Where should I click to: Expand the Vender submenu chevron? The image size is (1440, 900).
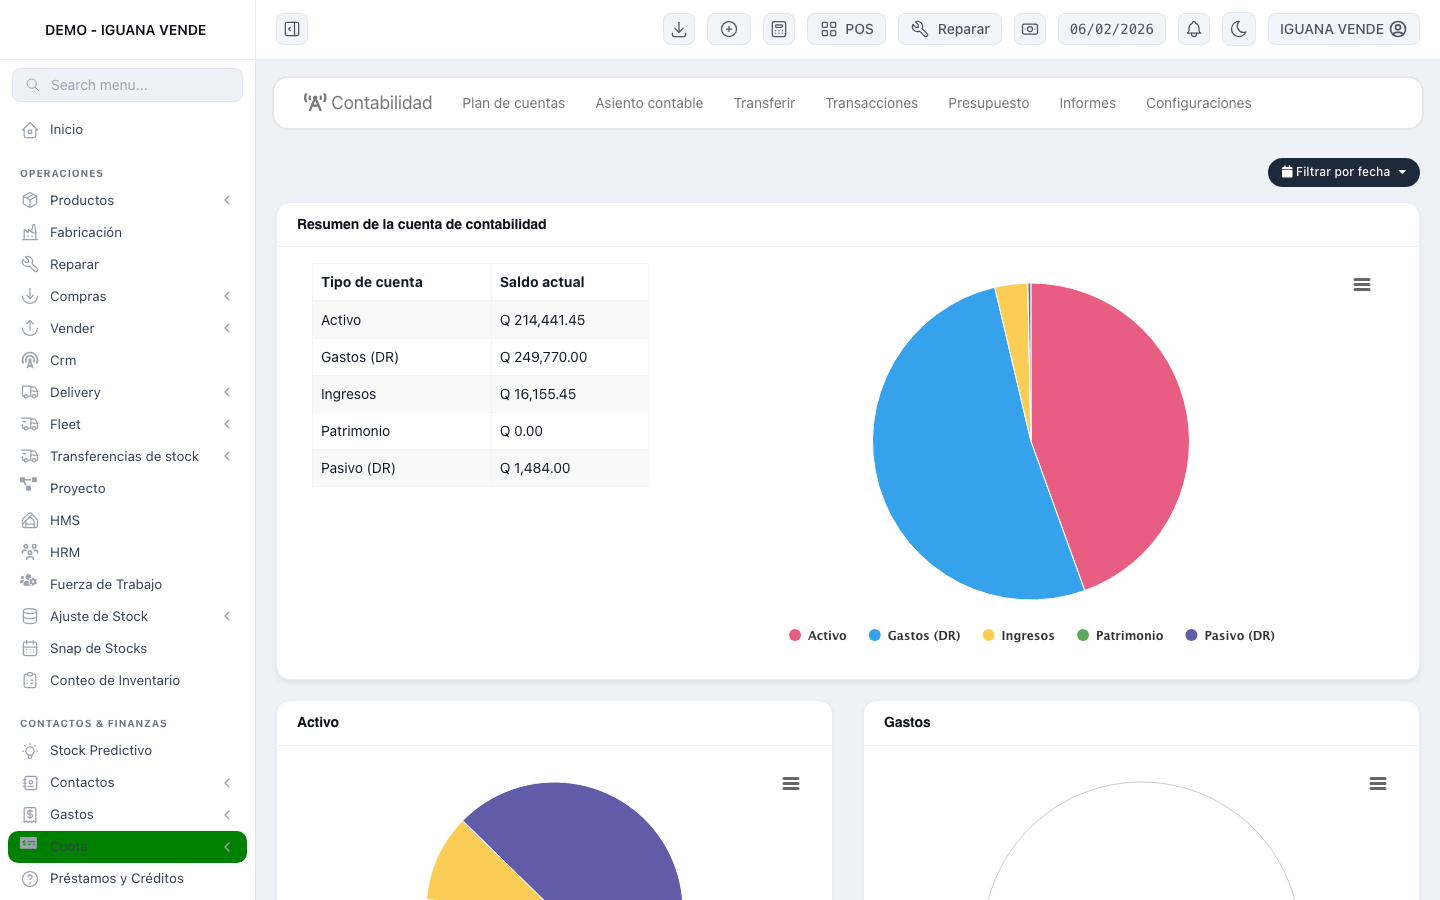(x=227, y=328)
